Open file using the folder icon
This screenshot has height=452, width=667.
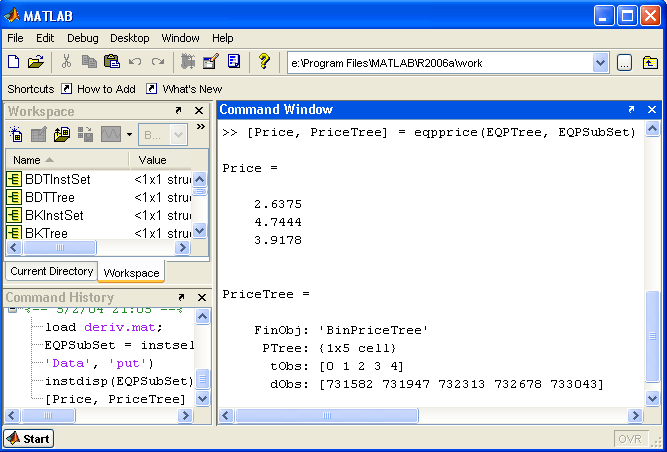coord(36,62)
